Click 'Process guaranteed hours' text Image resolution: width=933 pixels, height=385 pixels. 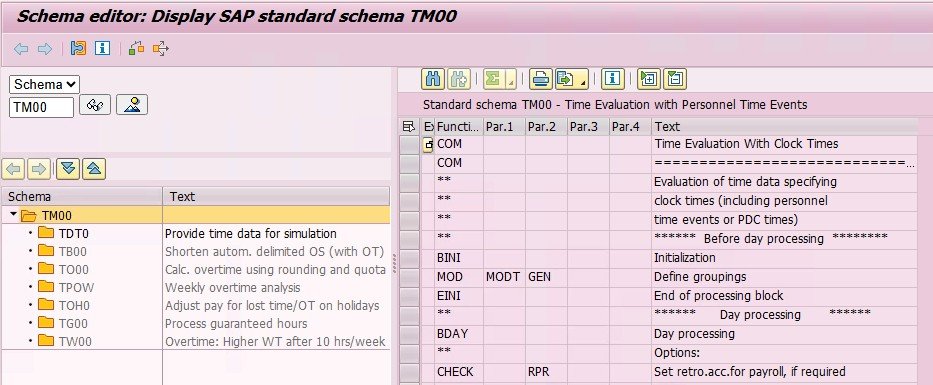[236, 324]
